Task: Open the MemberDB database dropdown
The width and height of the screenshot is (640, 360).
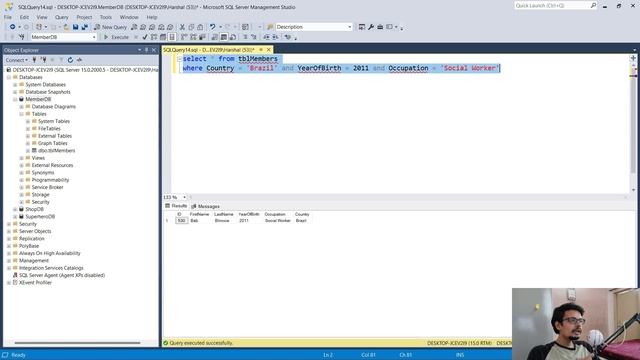Action: tap(94, 37)
